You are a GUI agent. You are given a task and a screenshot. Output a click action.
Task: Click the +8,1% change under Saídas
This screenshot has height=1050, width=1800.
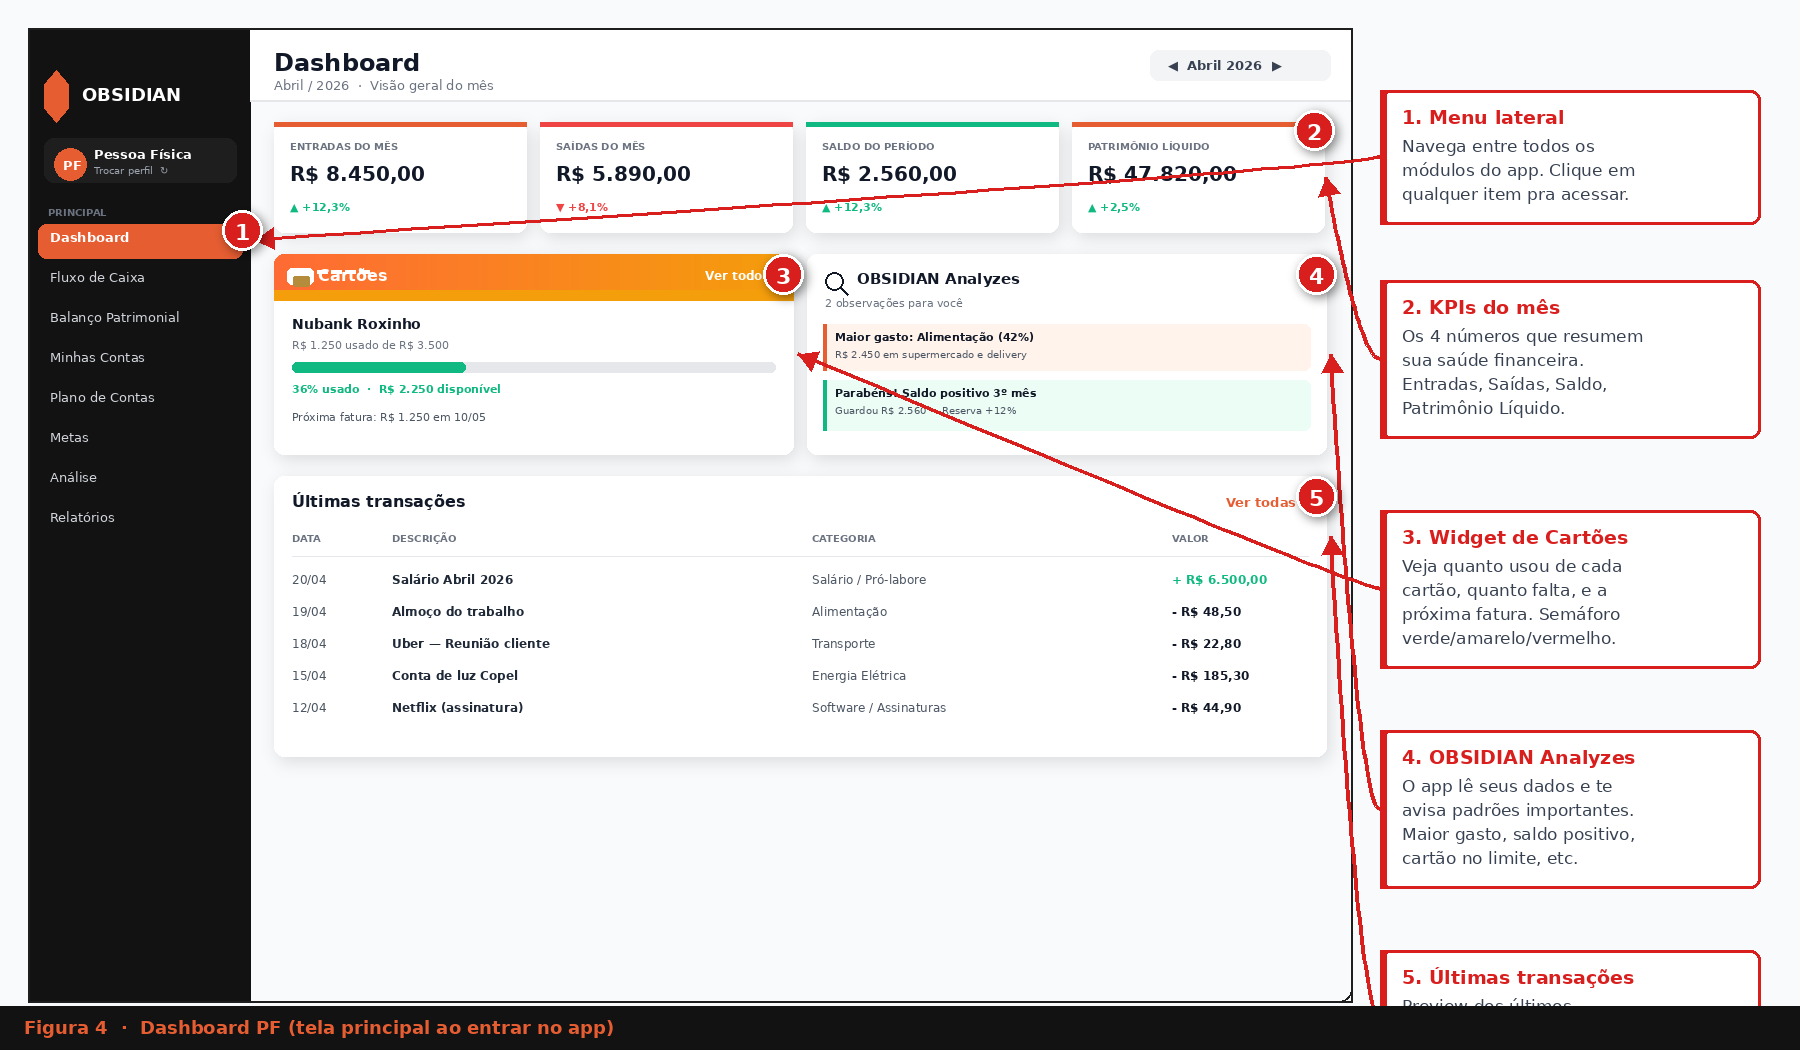[x=582, y=208]
